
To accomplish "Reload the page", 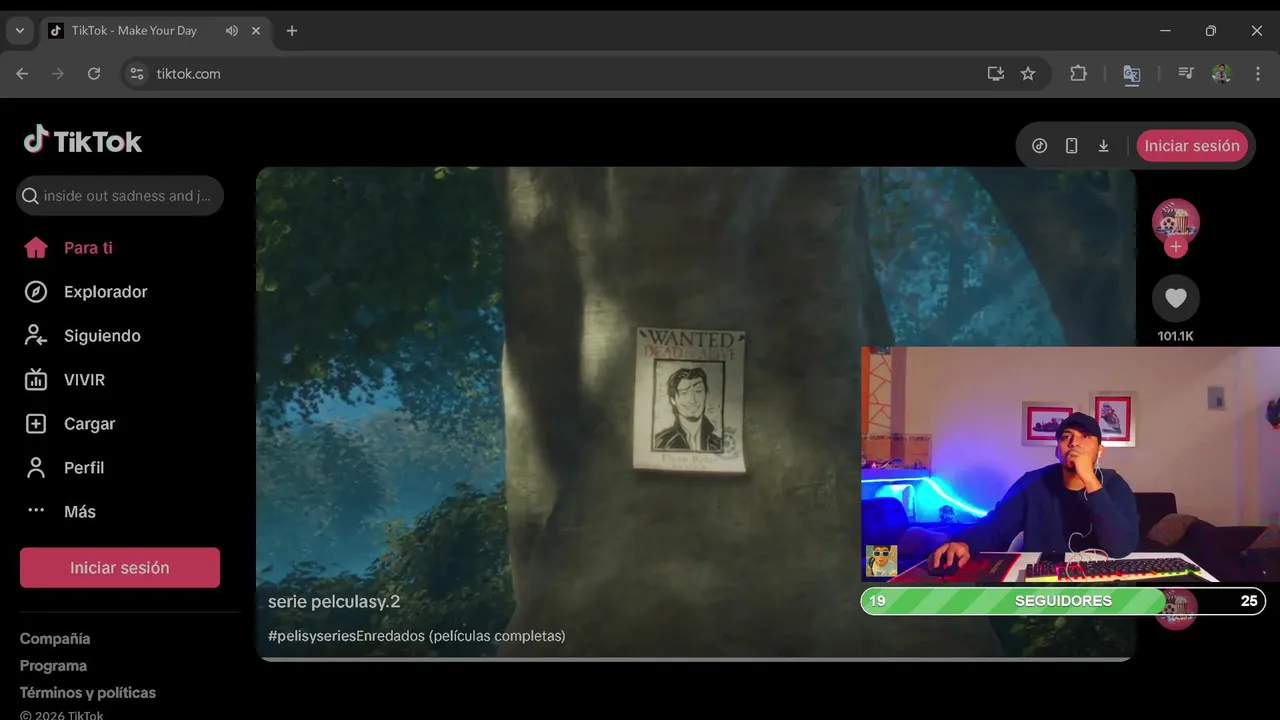I will point(94,74).
